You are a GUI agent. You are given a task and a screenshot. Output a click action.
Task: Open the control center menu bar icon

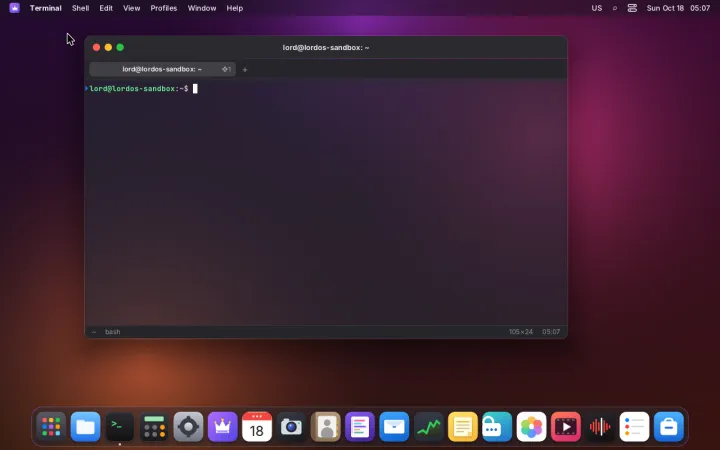[x=632, y=8]
